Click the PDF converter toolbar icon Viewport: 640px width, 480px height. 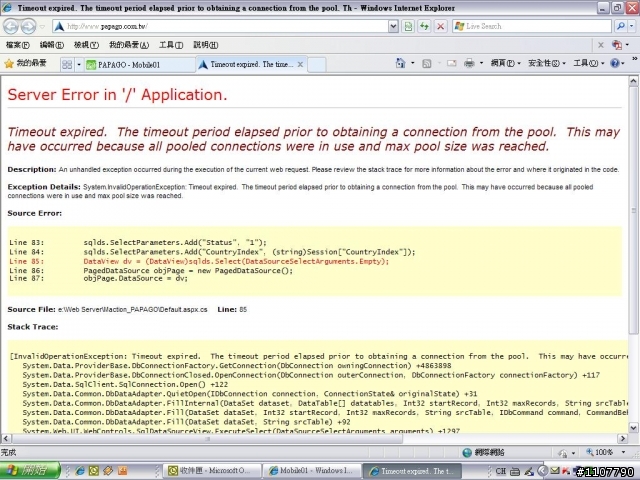click(617, 45)
